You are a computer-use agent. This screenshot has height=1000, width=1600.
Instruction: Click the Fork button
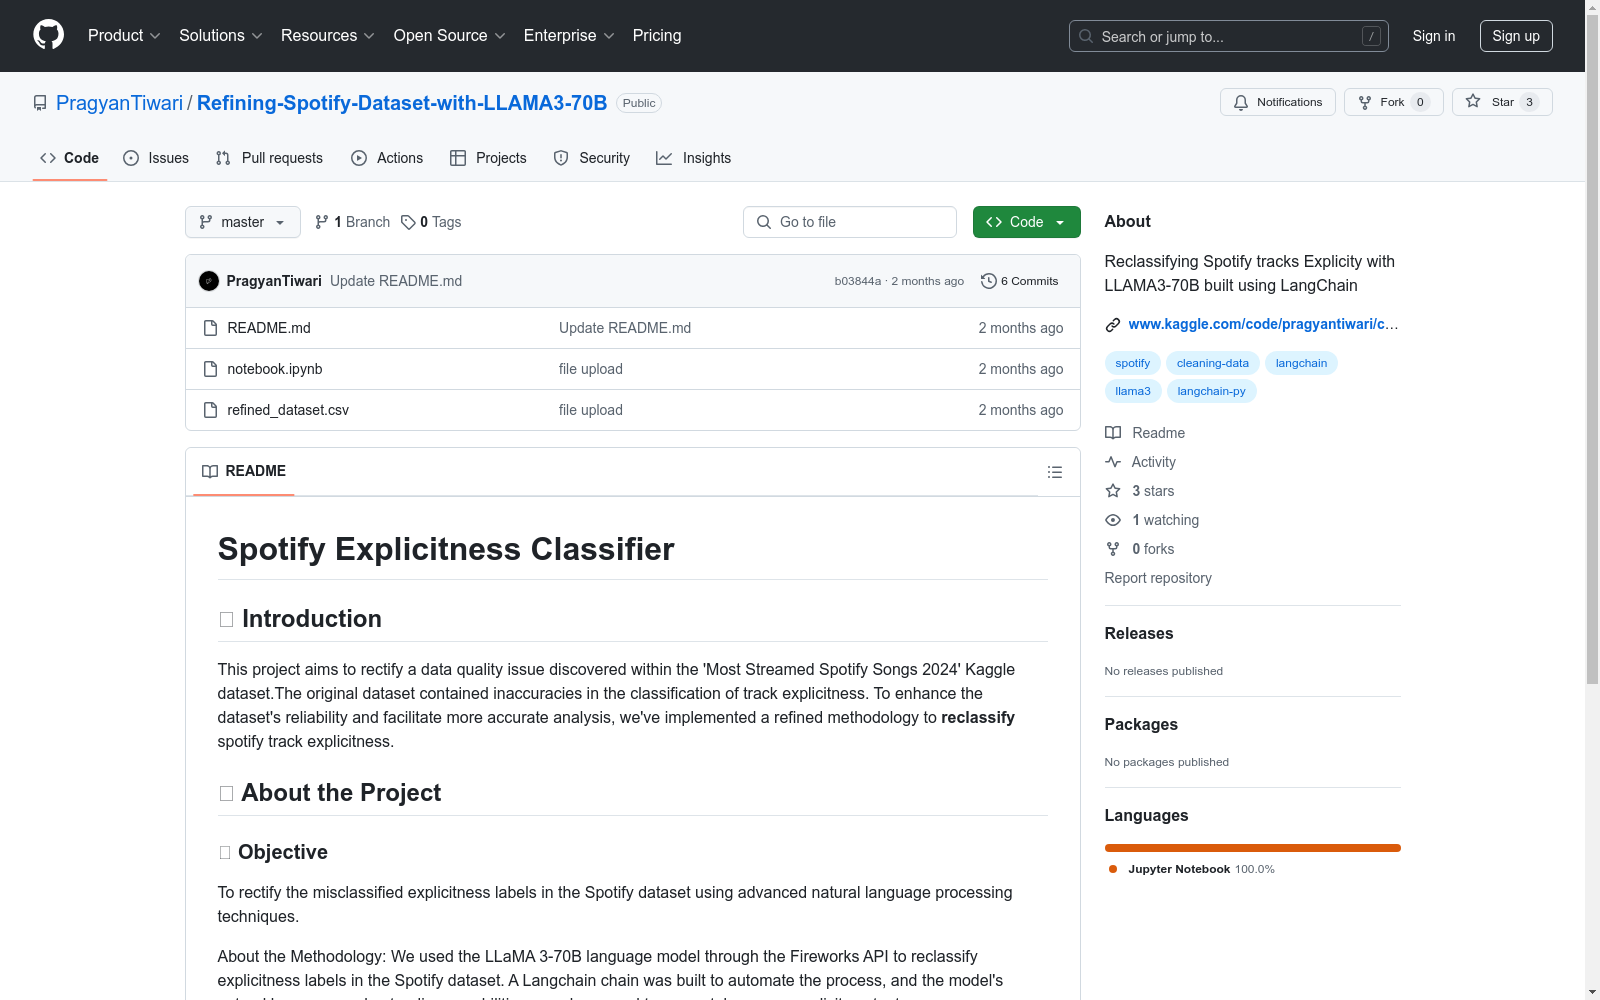(x=1393, y=102)
